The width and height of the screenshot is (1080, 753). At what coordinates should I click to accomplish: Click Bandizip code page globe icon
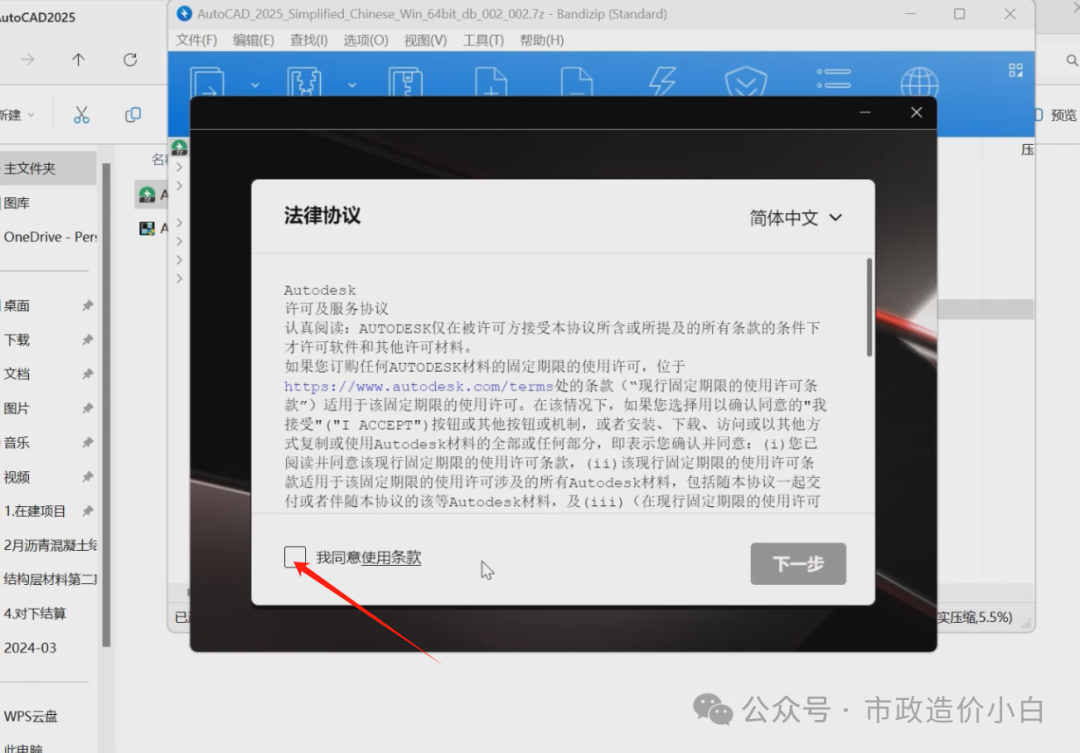pos(920,82)
